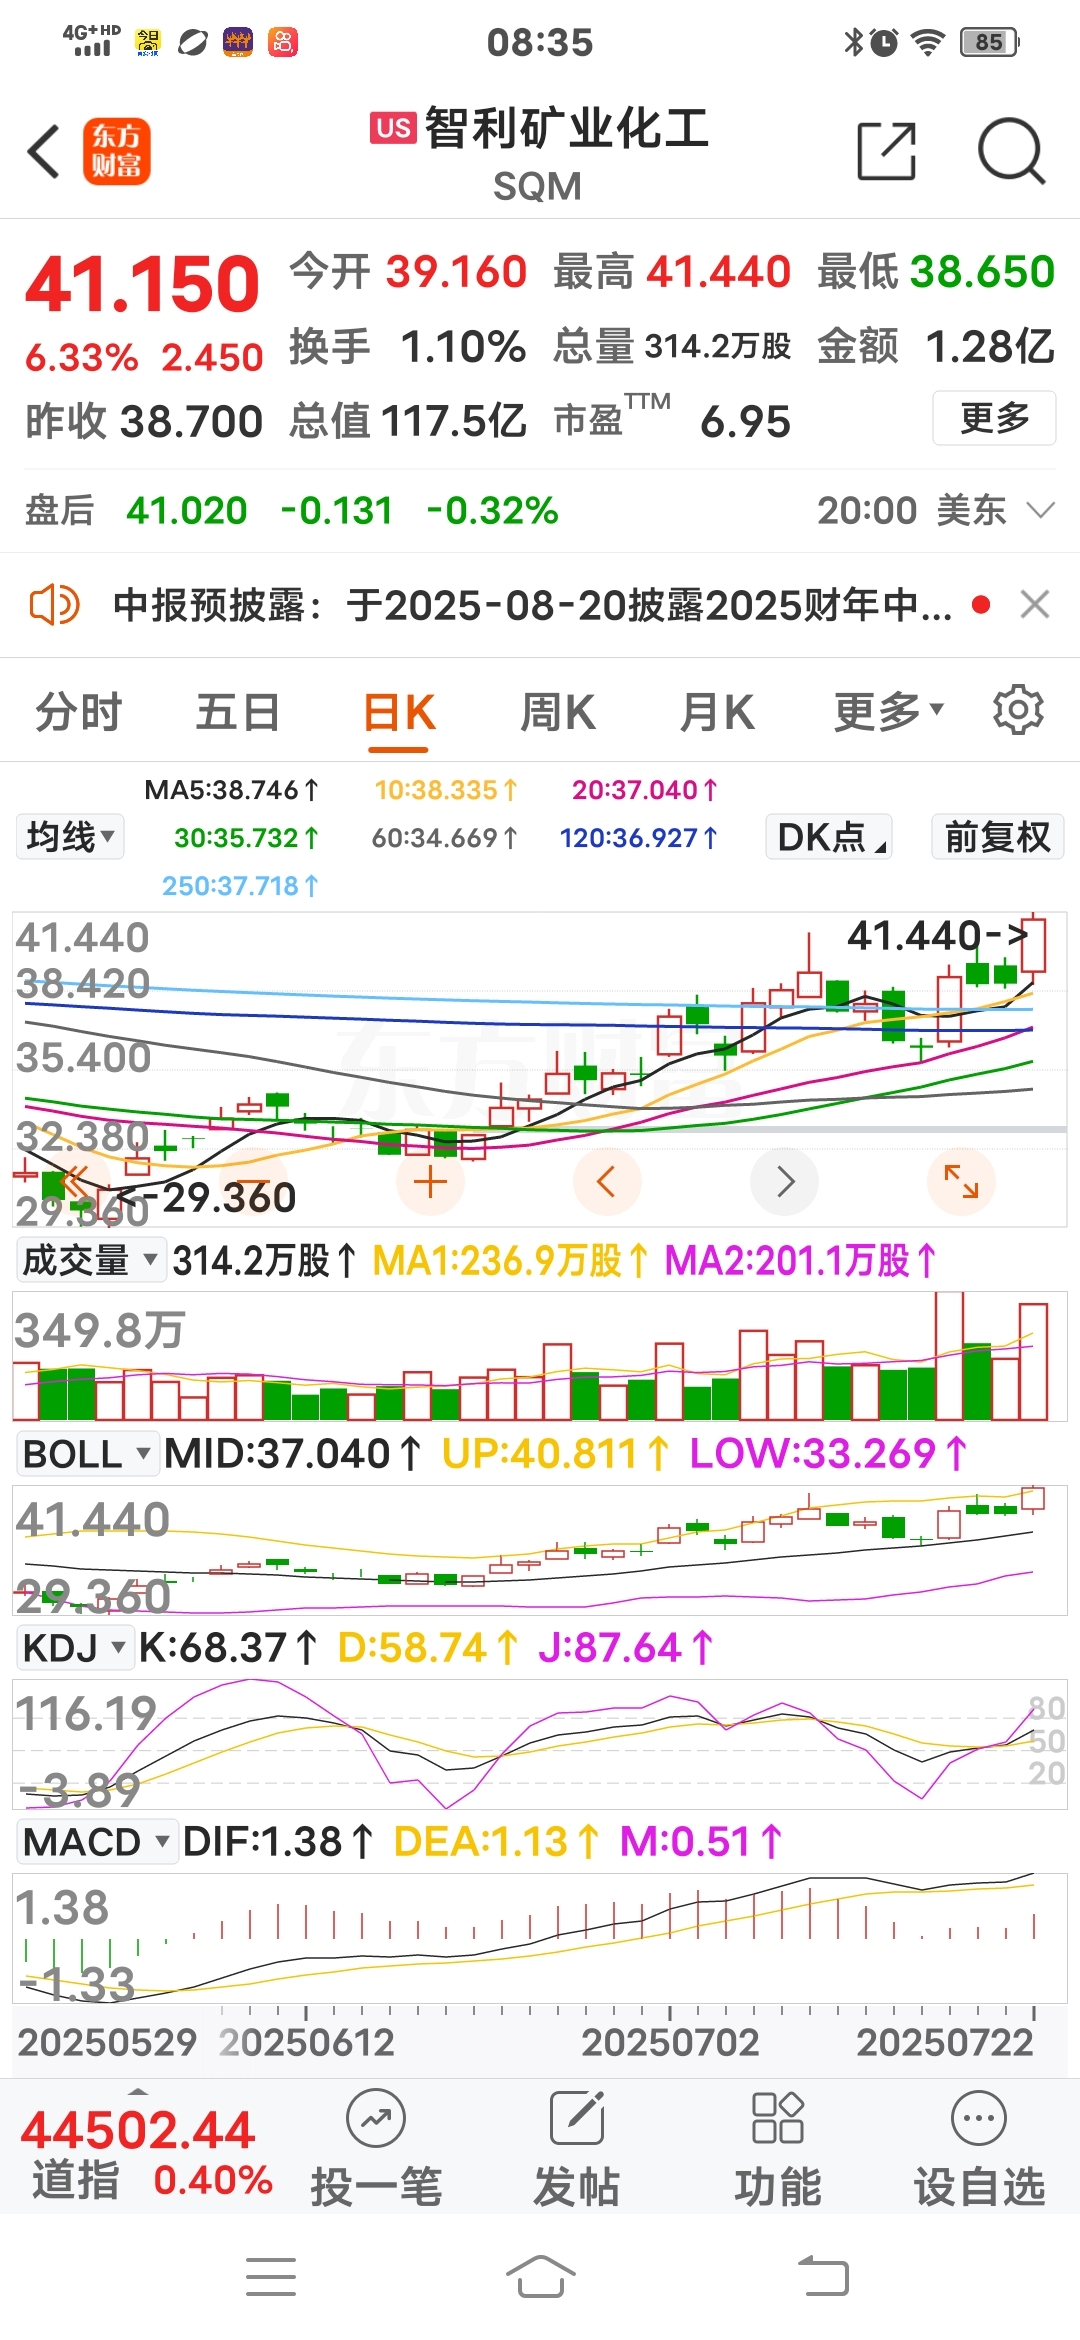The height and width of the screenshot is (2340, 1080).
Task: Tap the 20250722 date marker
Action: (x=944, y=2041)
